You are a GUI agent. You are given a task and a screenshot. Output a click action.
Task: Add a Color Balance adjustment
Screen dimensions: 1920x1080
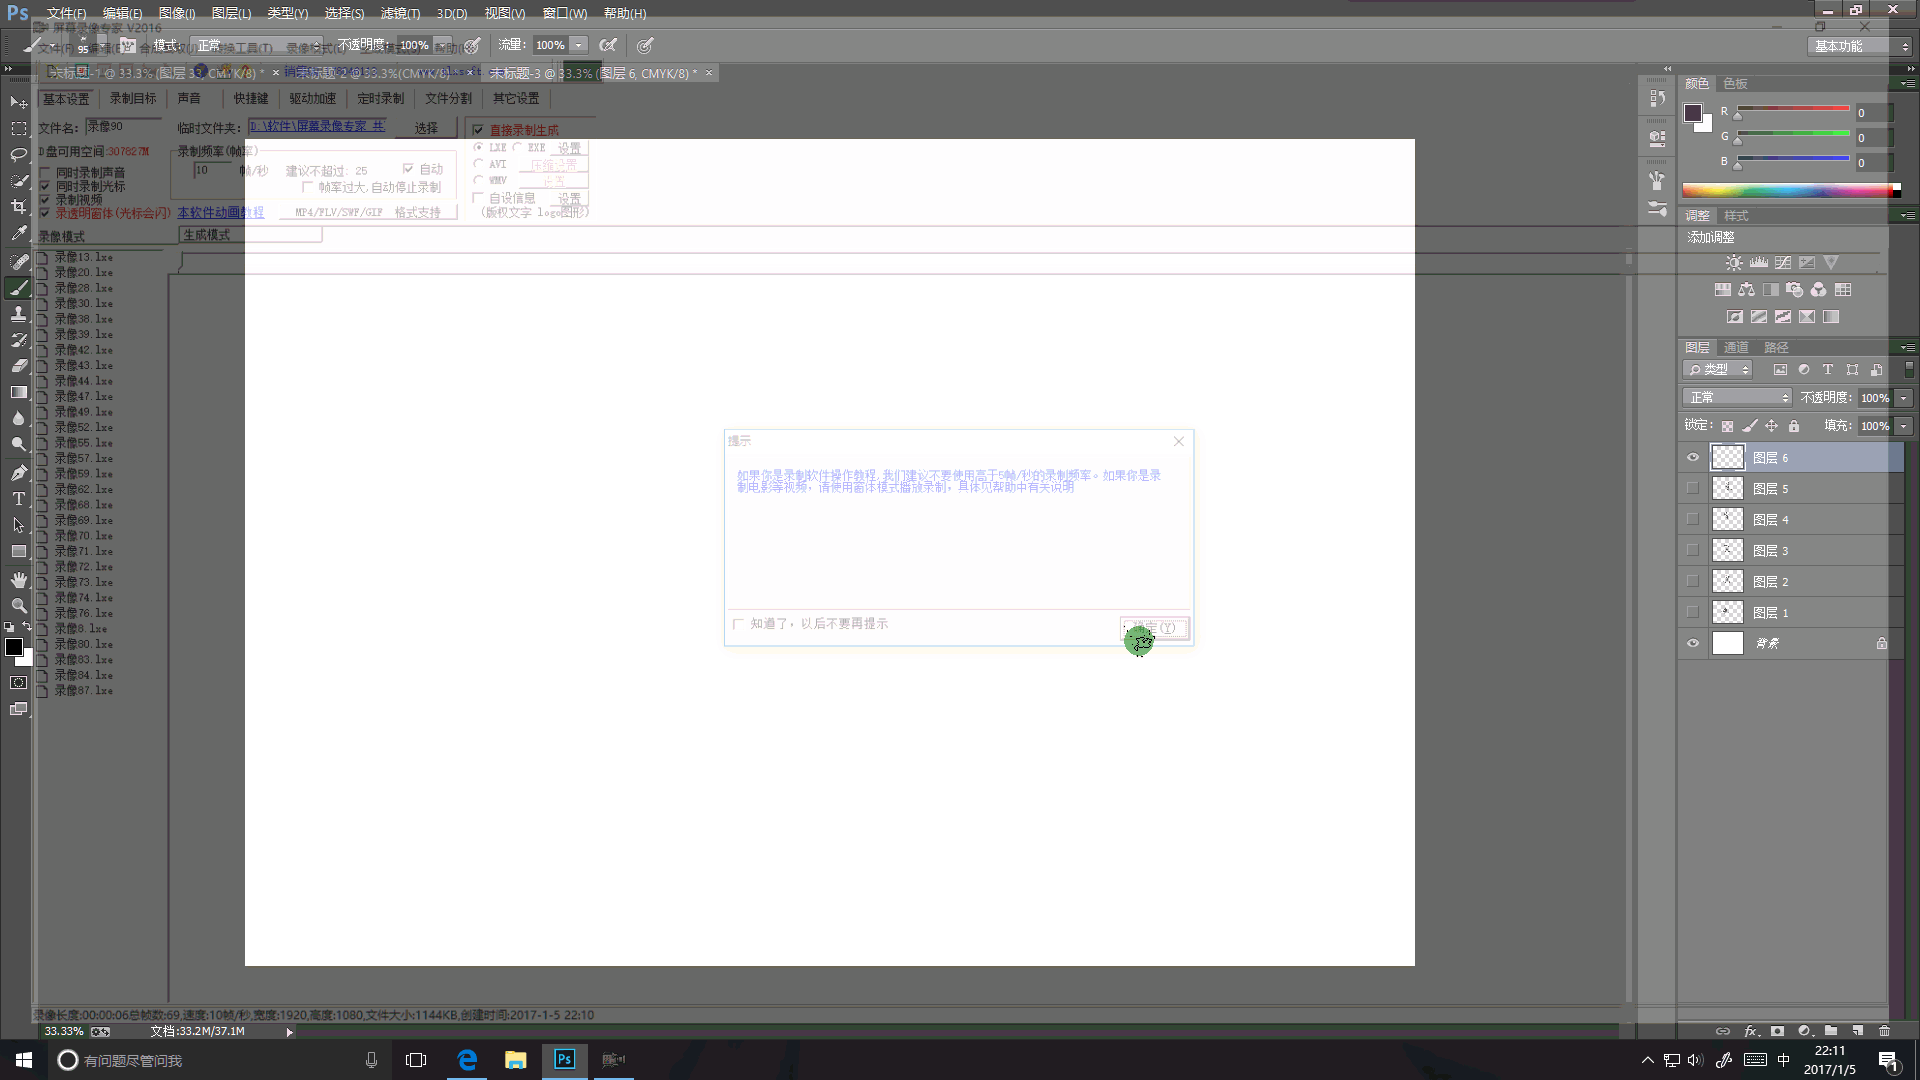click(1746, 290)
